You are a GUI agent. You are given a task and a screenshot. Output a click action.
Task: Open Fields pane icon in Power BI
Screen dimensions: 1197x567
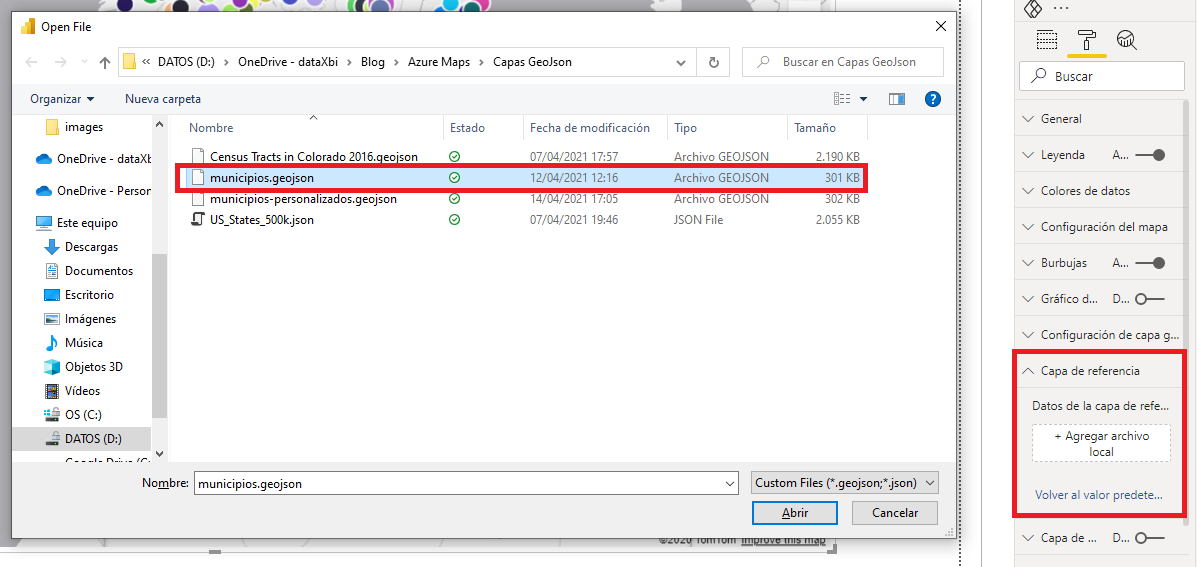tap(1047, 40)
